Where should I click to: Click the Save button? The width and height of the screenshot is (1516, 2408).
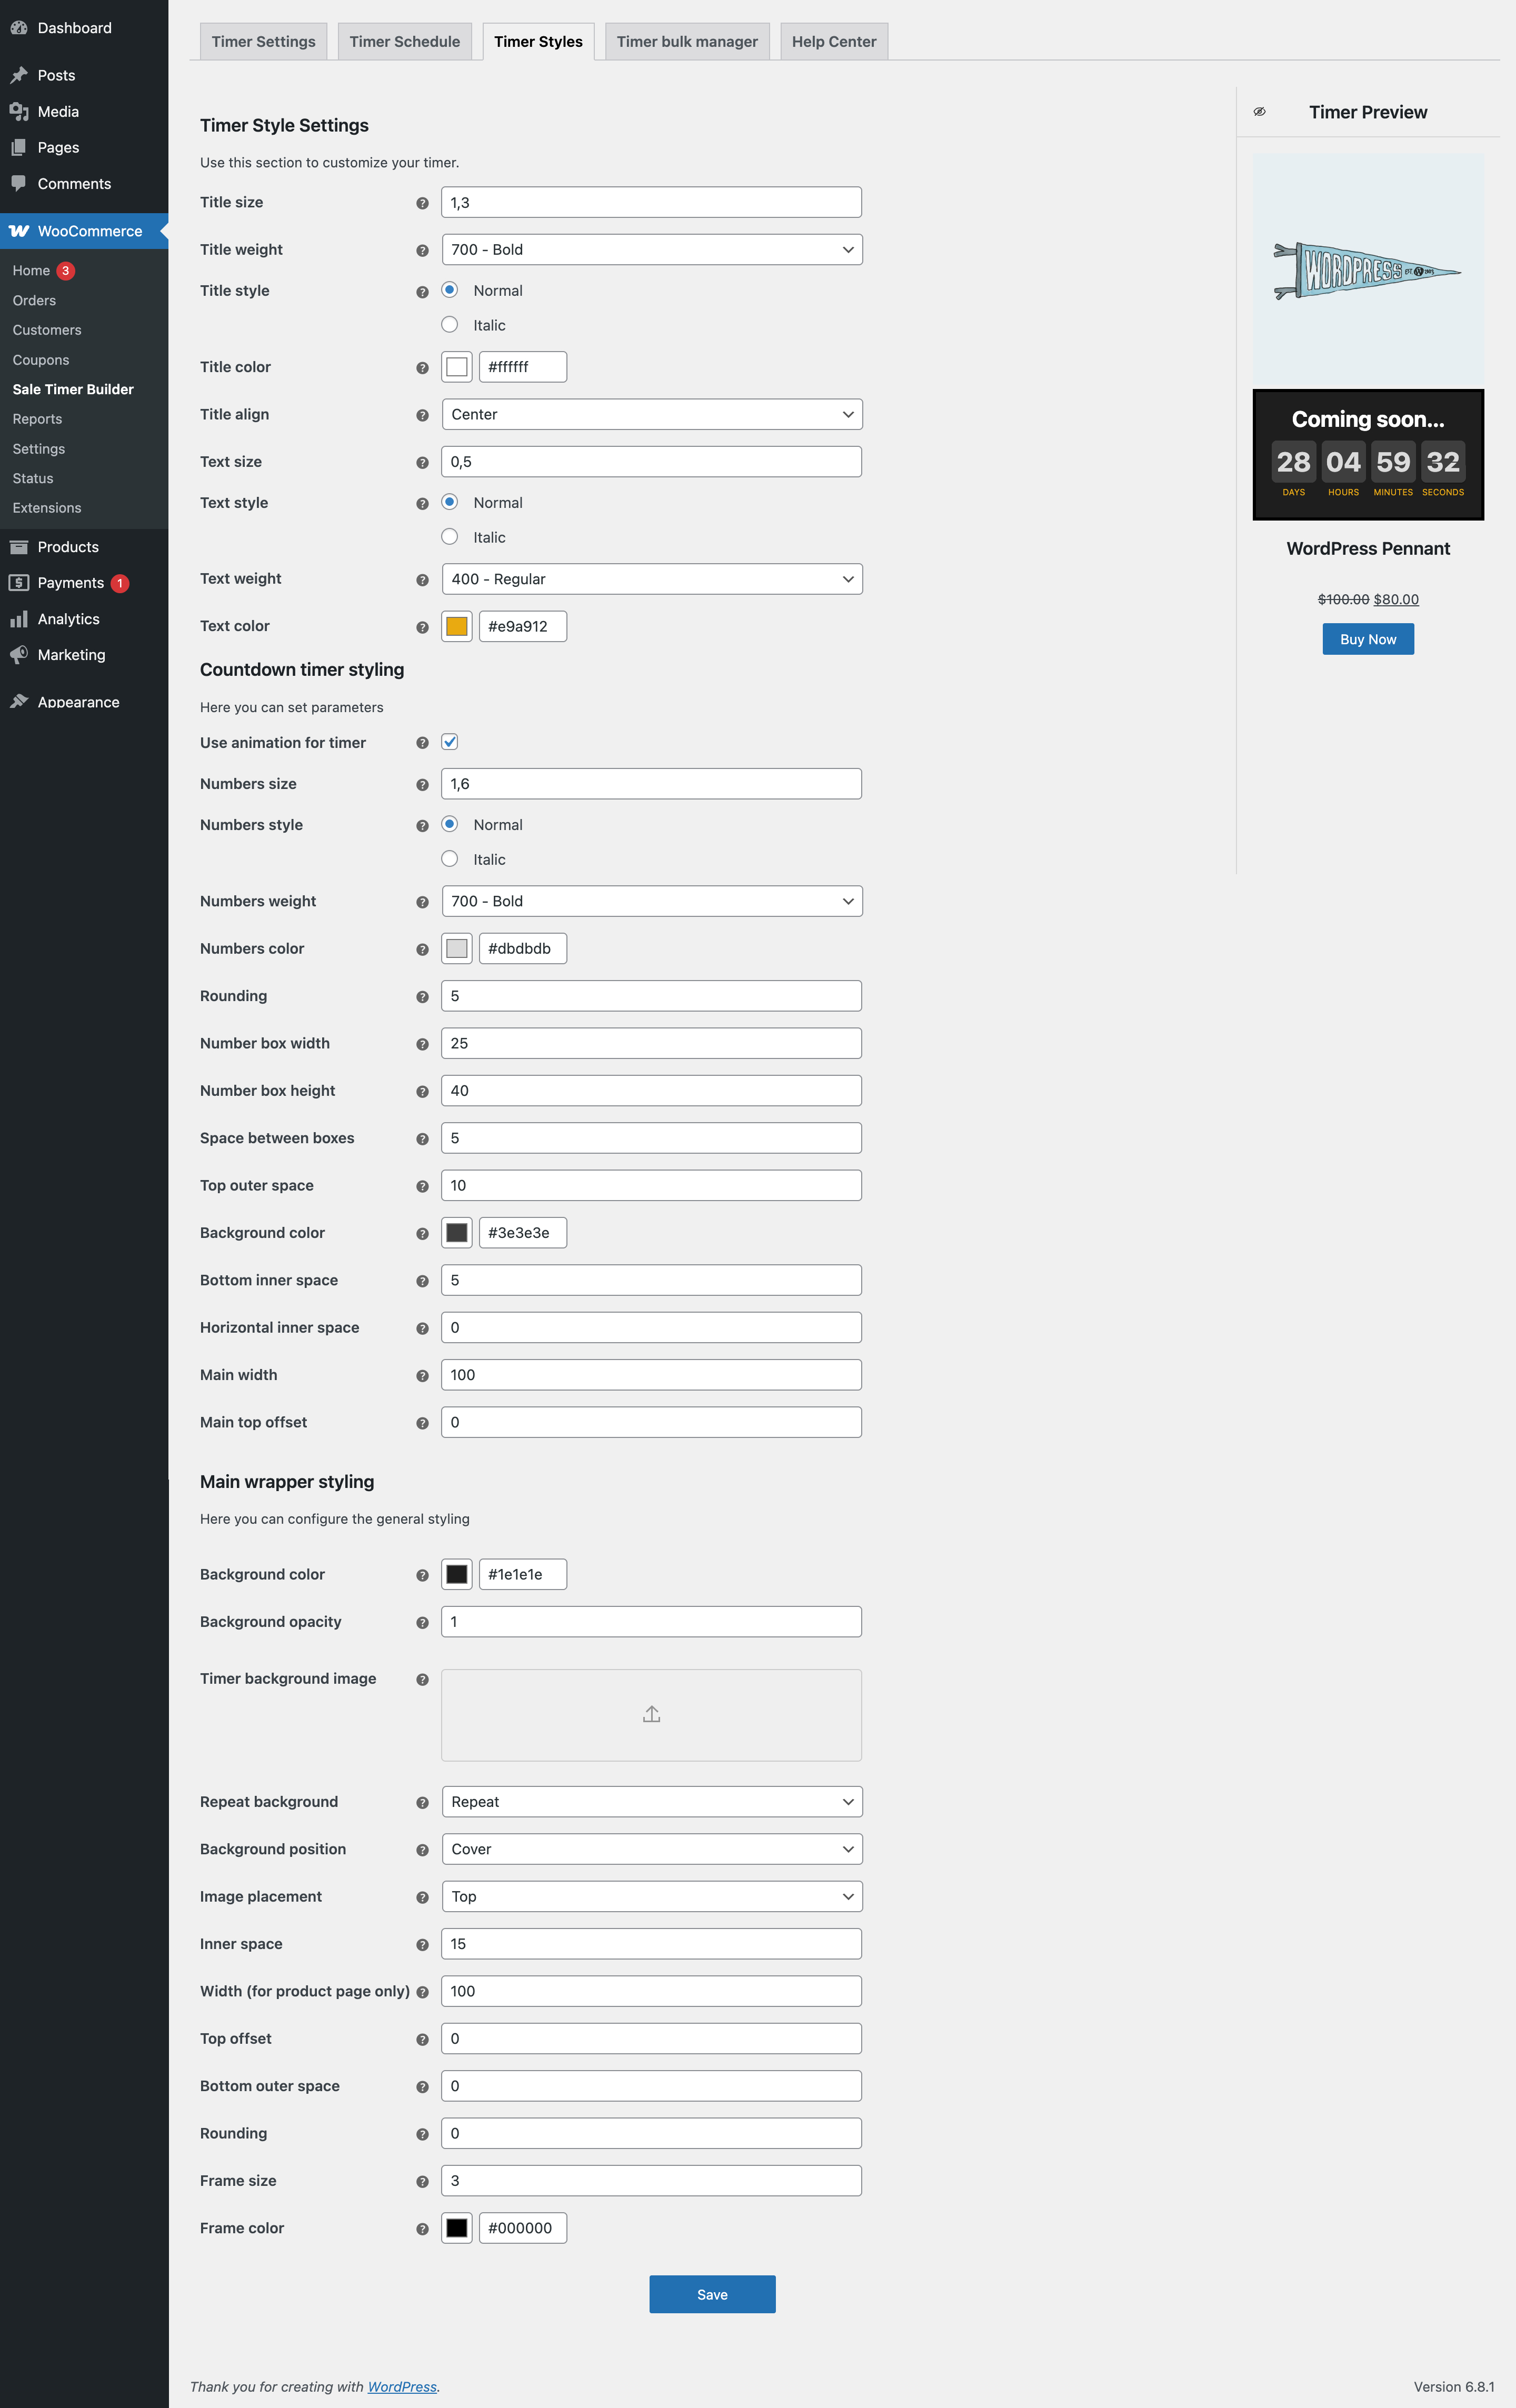point(711,2294)
